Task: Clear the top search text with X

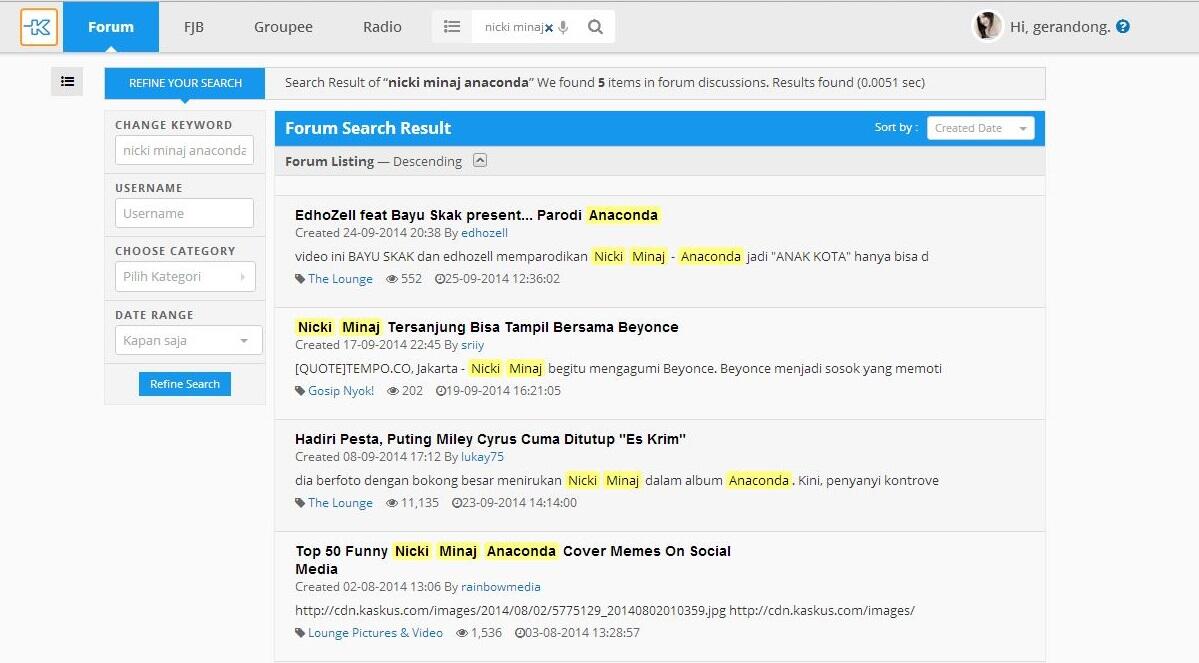Action: pyautogui.click(x=549, y=28)
